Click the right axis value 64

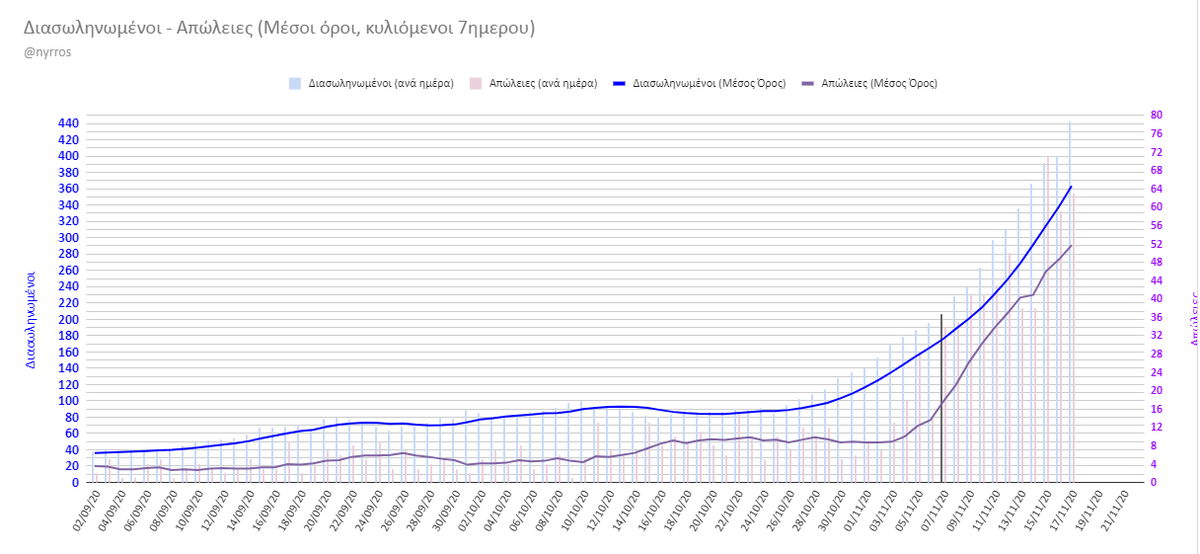tap(1156, 189)
